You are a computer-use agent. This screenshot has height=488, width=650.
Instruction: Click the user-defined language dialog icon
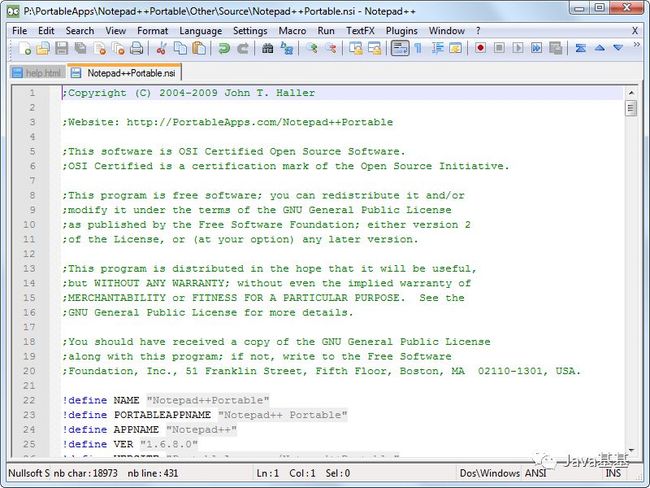coord(456,49)
